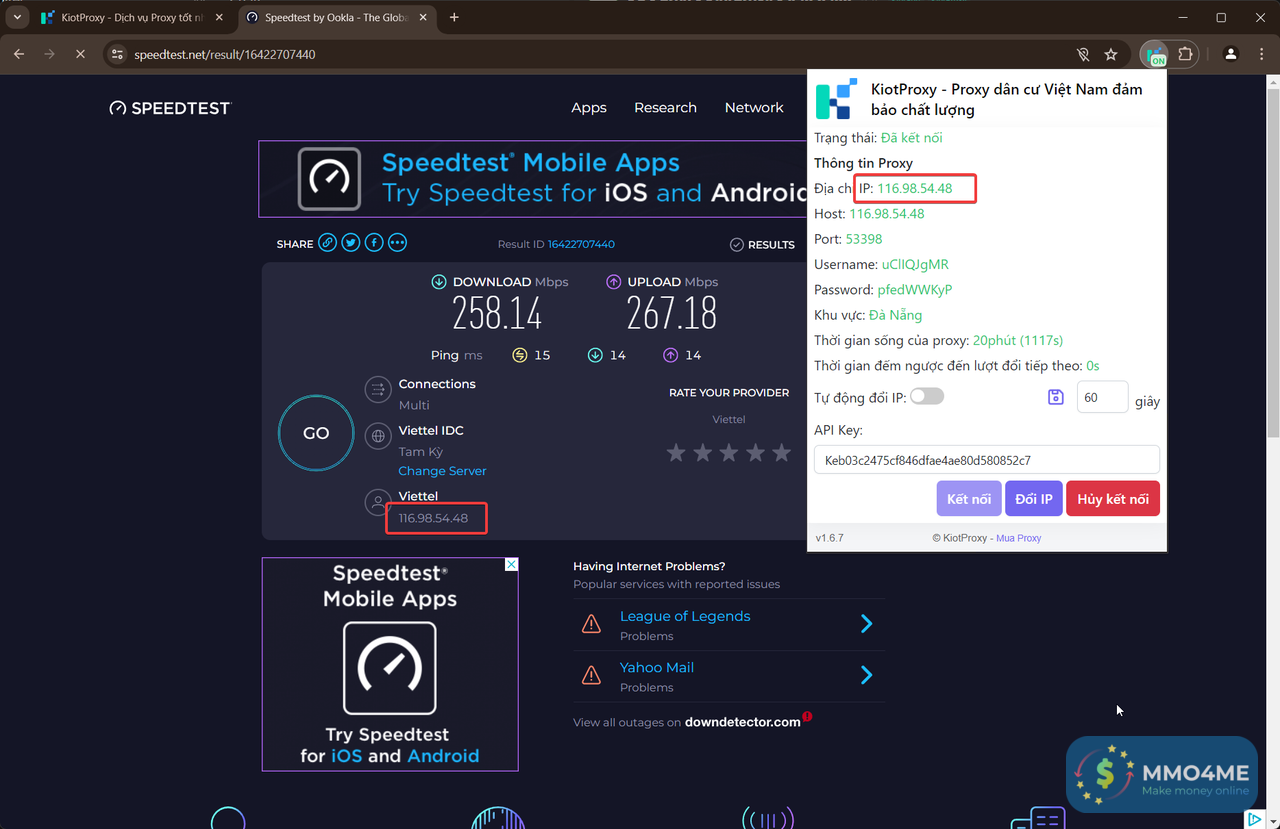This screenshot has height=829, width=1280.
Task: Click the Connections icon
Action: [x=378, y=389]
